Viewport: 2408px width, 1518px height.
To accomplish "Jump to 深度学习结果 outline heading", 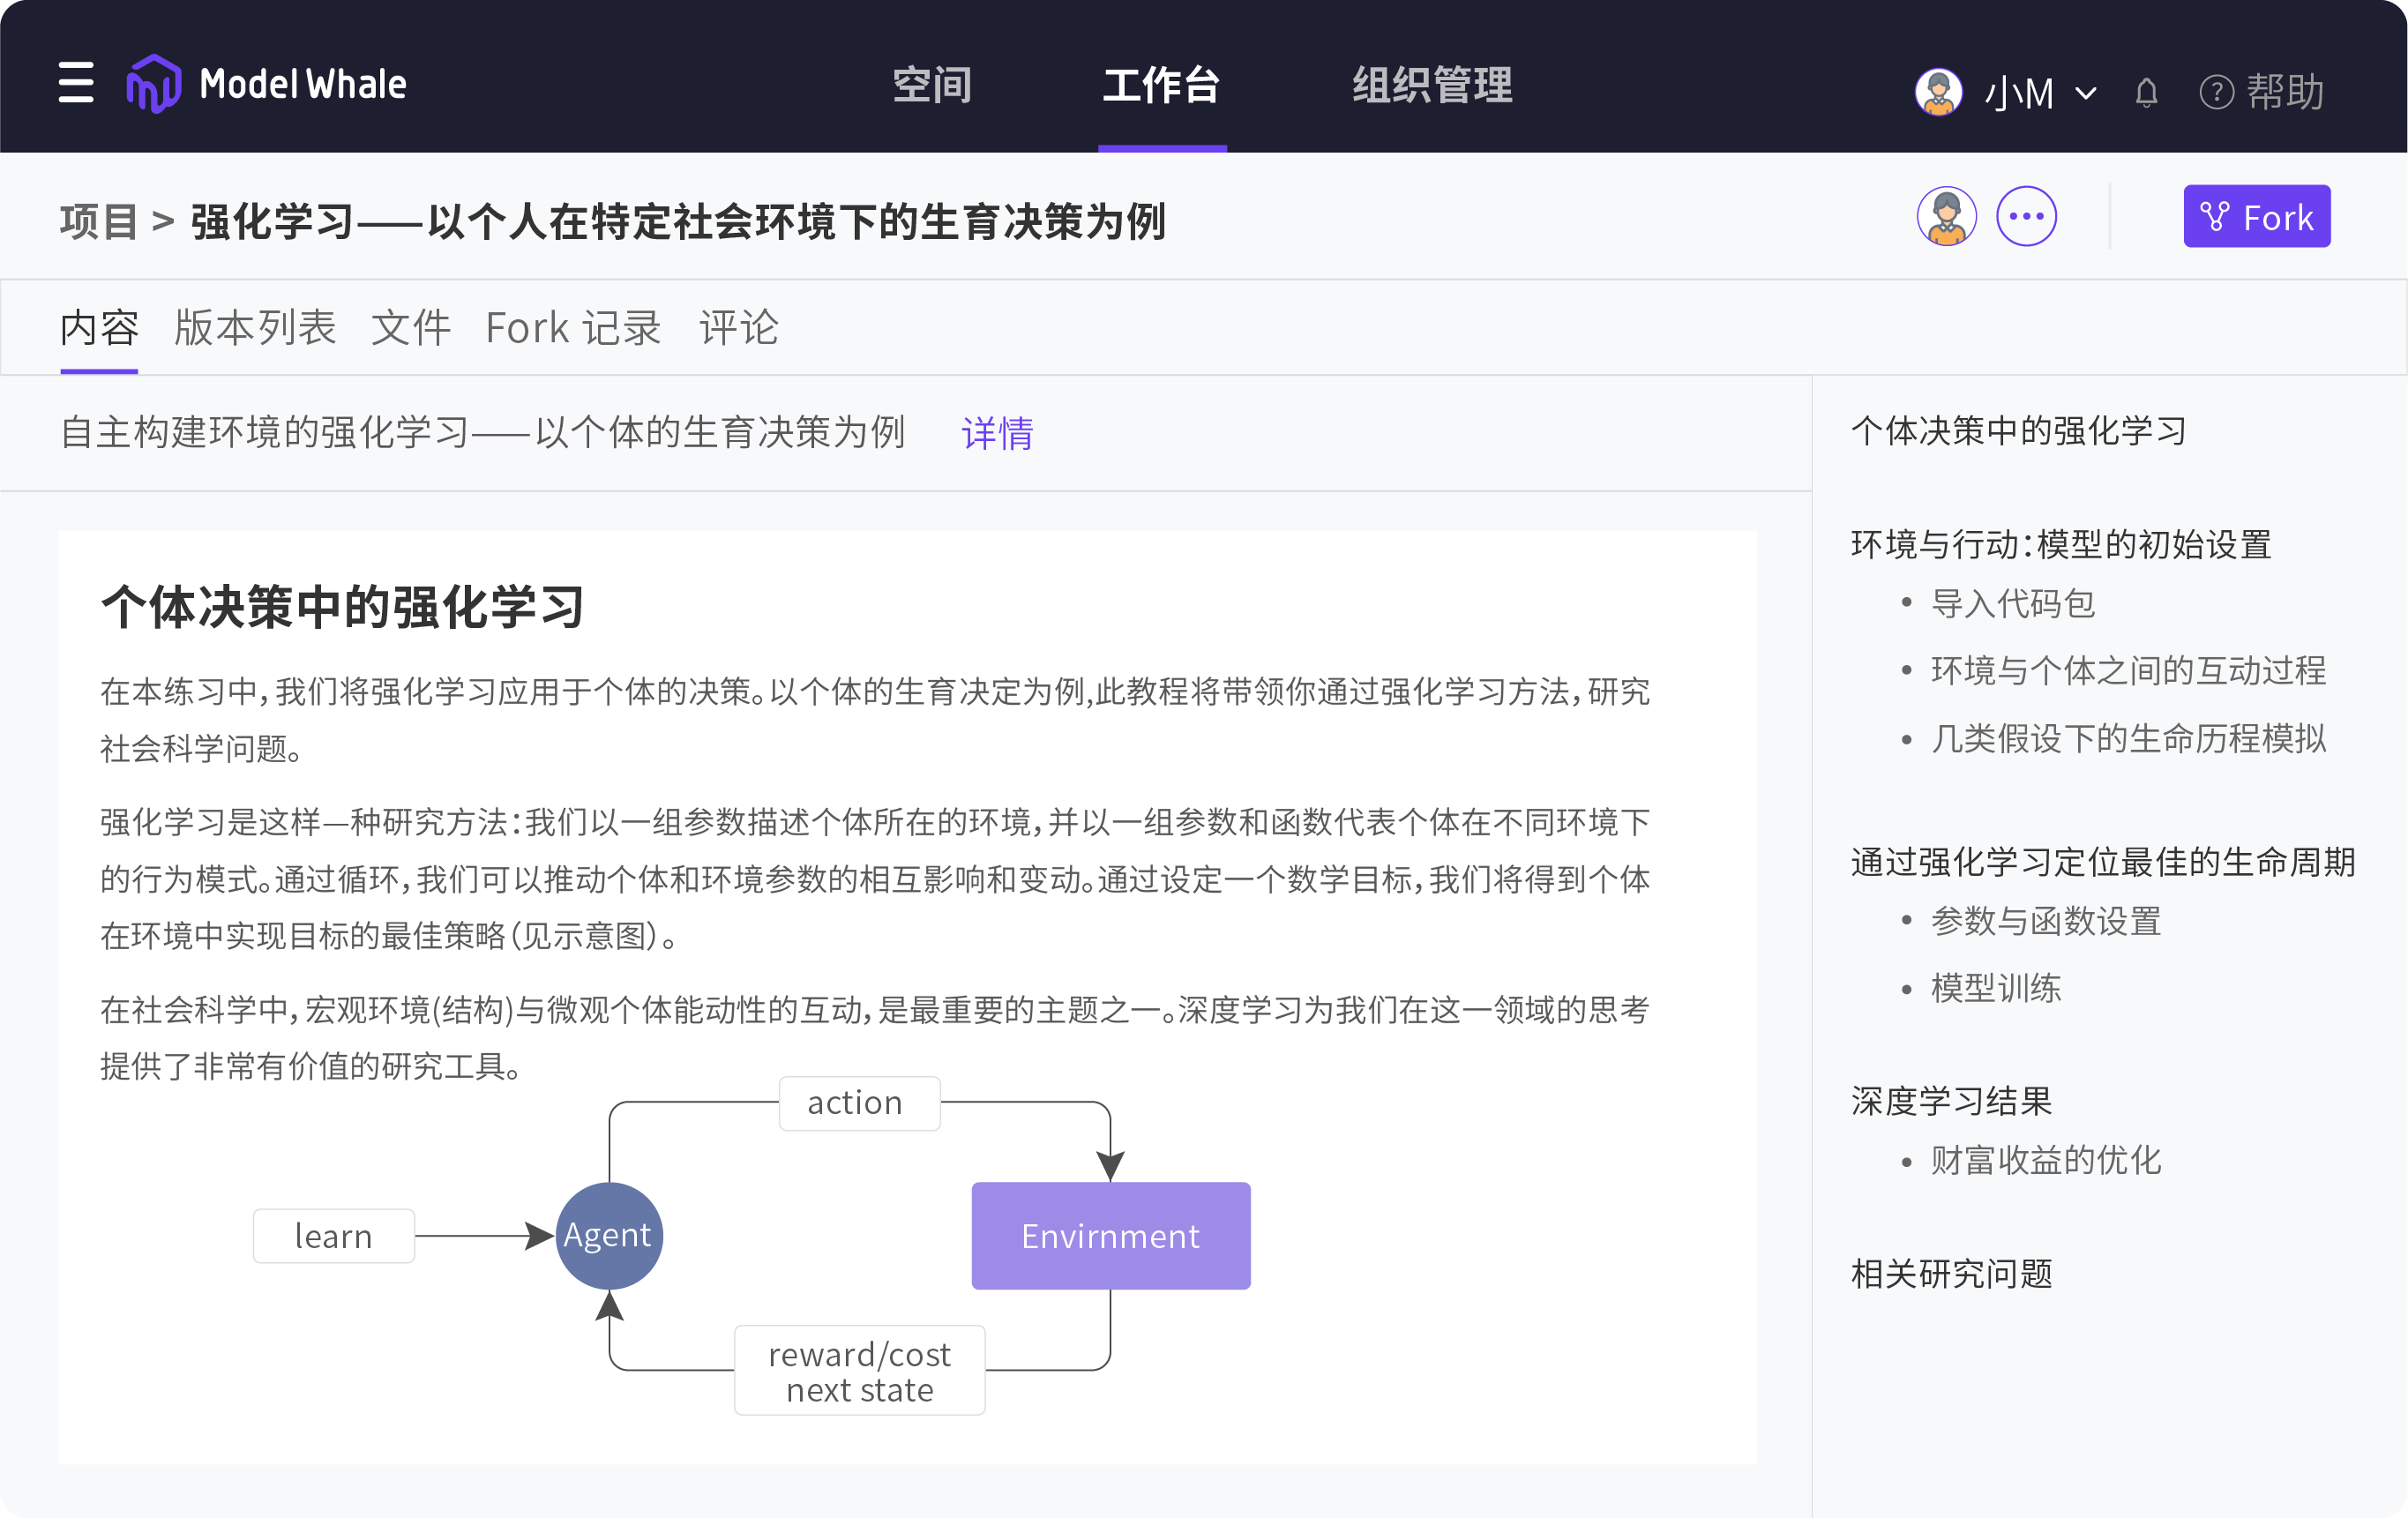I will coord(1951,1101).
